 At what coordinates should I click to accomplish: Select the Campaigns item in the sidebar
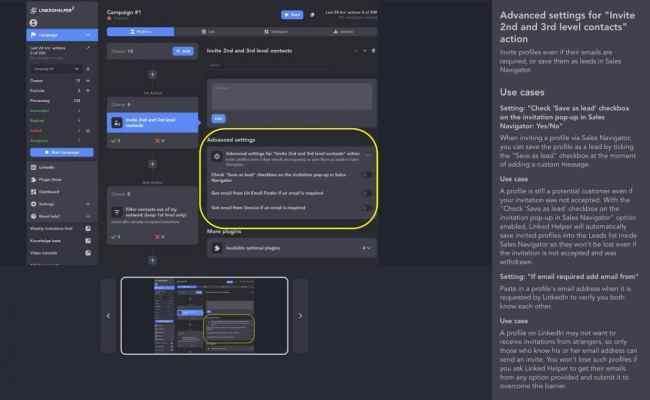[62, 35]
